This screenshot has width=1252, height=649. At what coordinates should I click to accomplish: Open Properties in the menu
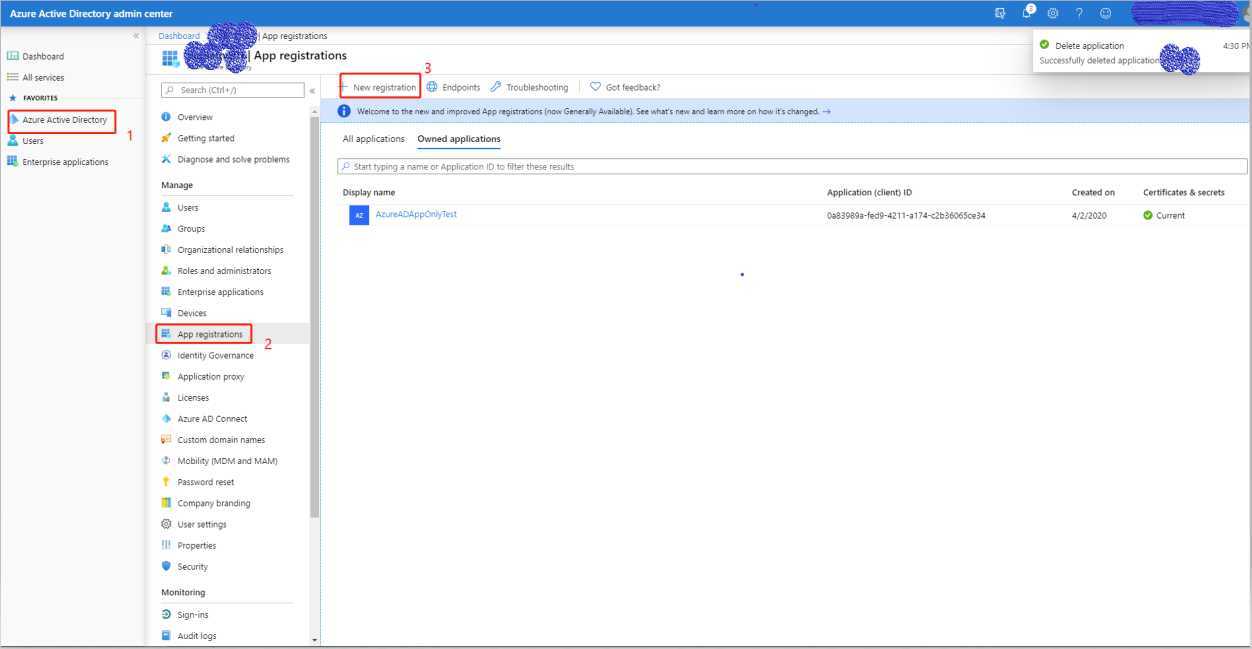coord(196,546)
